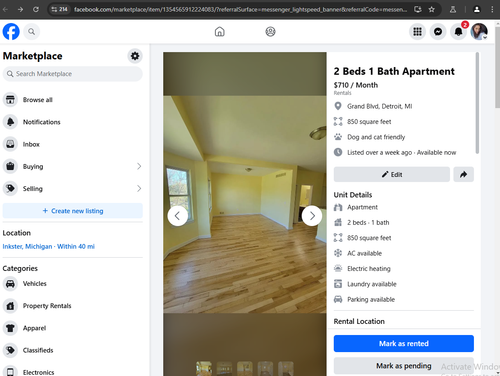The width and height of the screenshot is (500, 376).
Task: Open the Facebook search magnifier icon
Action: pos(31,32)
